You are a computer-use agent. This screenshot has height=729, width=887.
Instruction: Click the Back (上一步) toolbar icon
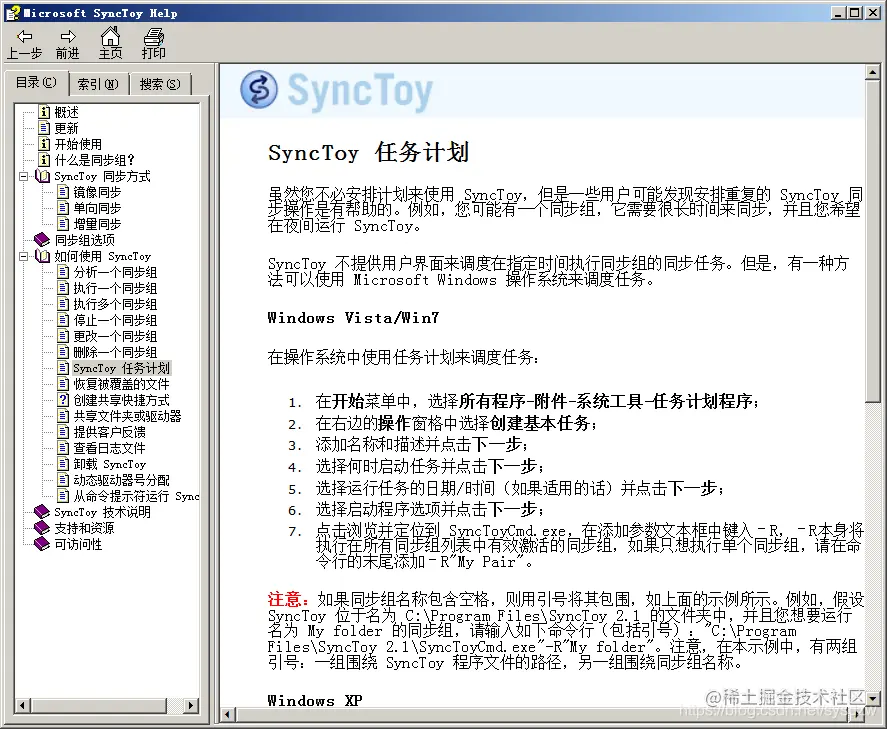tap(24, 37)
